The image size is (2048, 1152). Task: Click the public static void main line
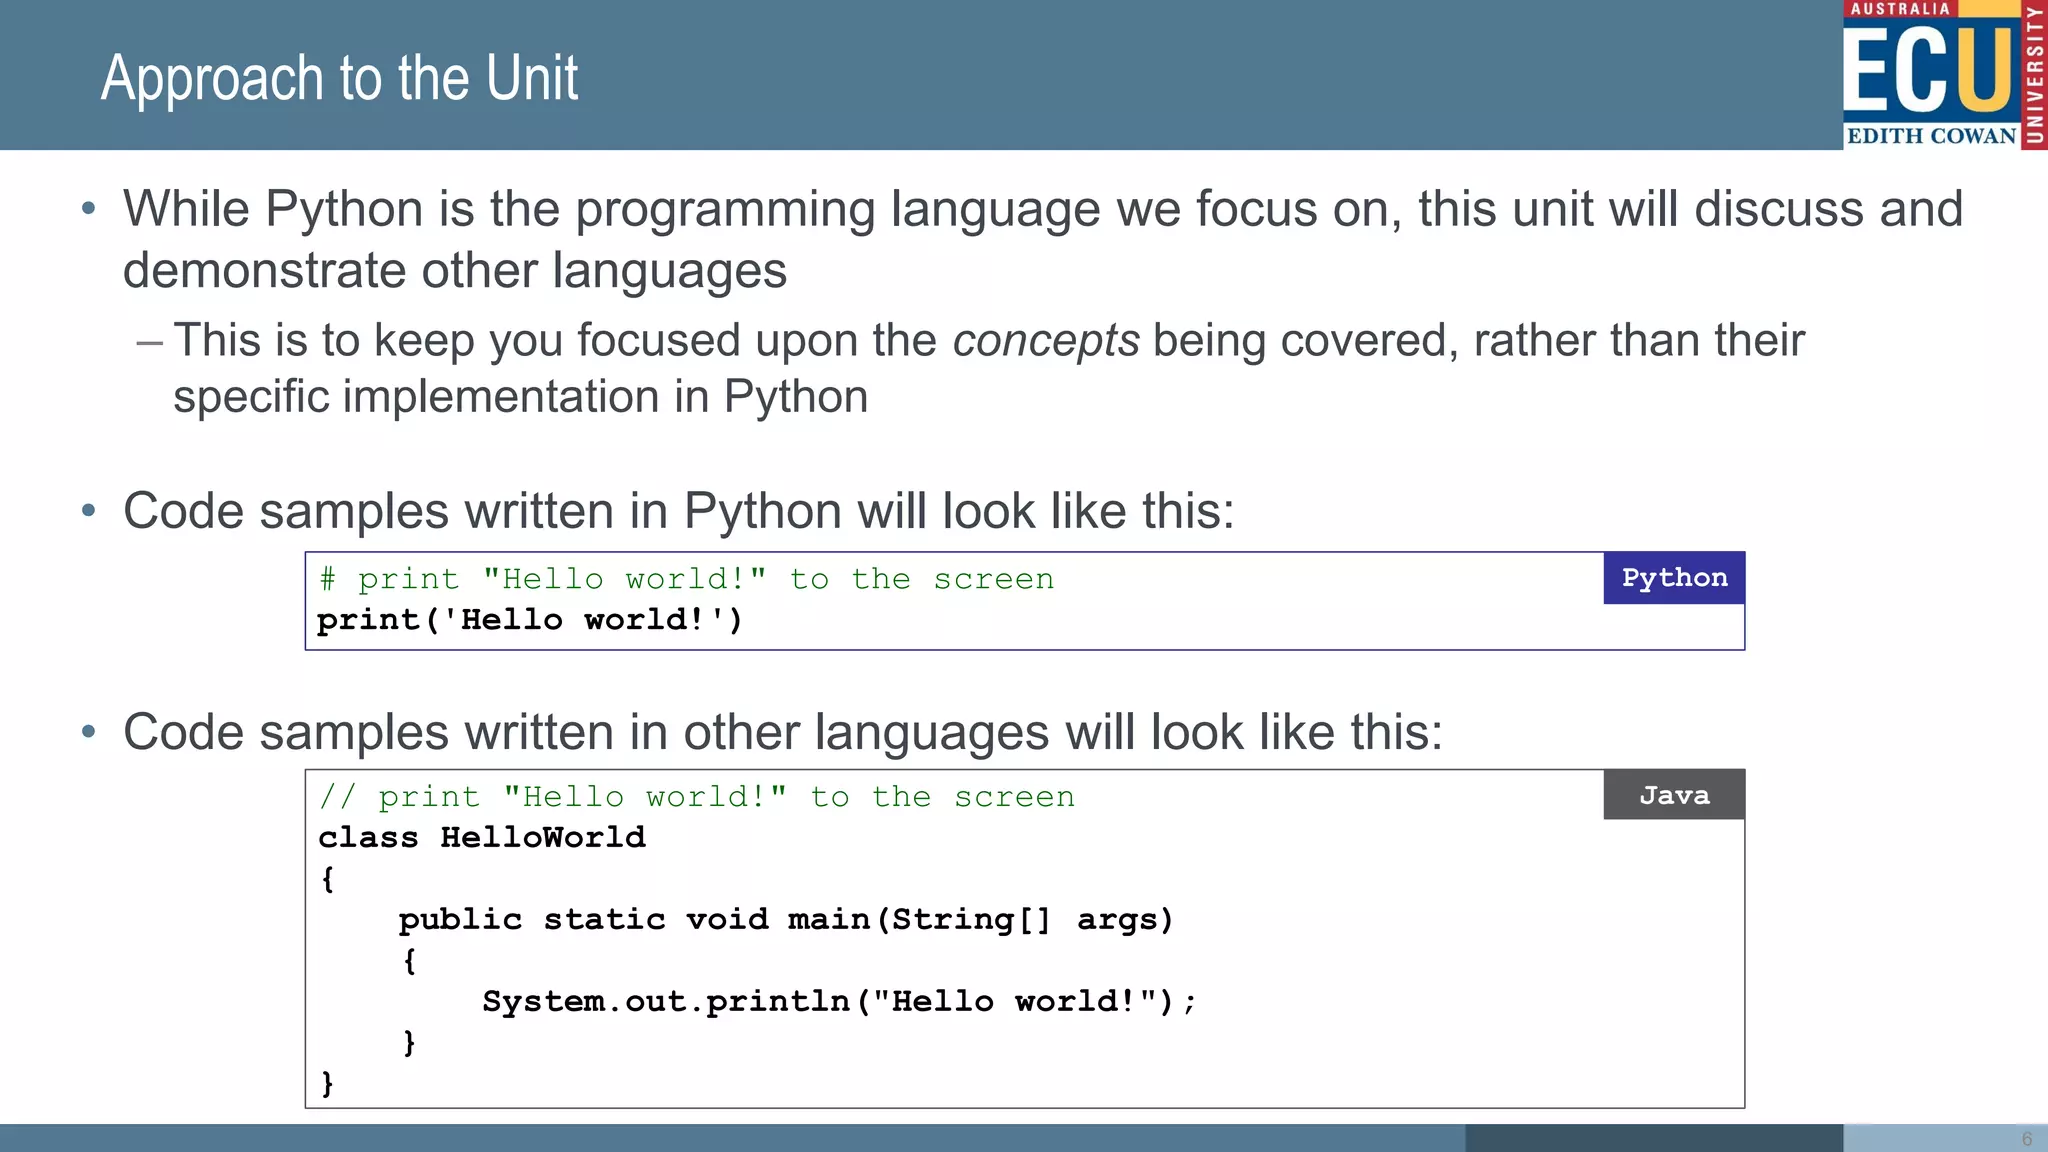(x=785, y=919)
